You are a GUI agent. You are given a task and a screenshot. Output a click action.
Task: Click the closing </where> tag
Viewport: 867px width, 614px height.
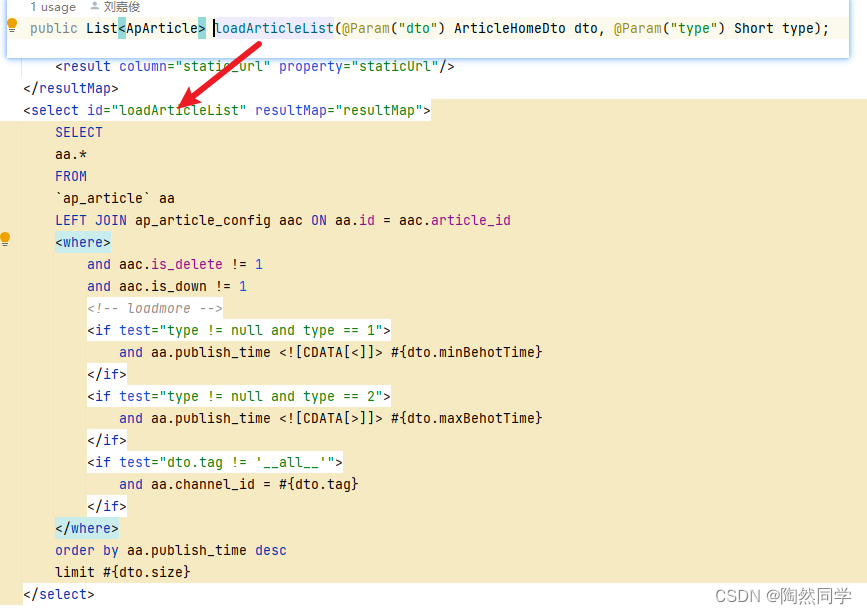(87, 529)
